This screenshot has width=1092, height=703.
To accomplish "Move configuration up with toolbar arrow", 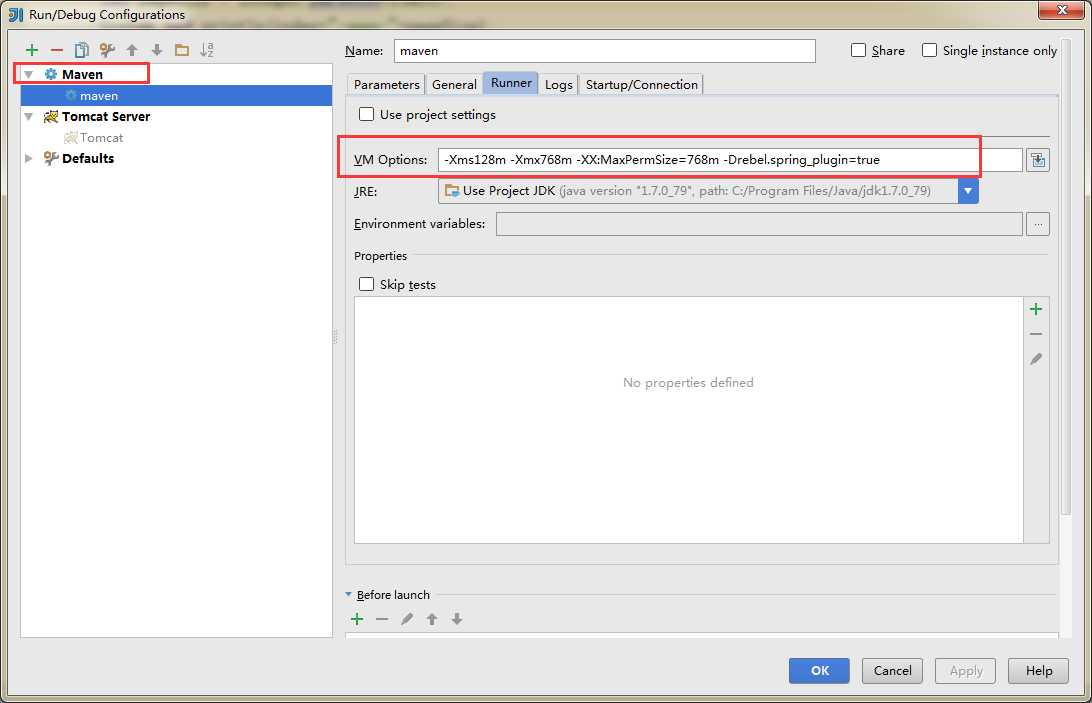I will point(132,50).
